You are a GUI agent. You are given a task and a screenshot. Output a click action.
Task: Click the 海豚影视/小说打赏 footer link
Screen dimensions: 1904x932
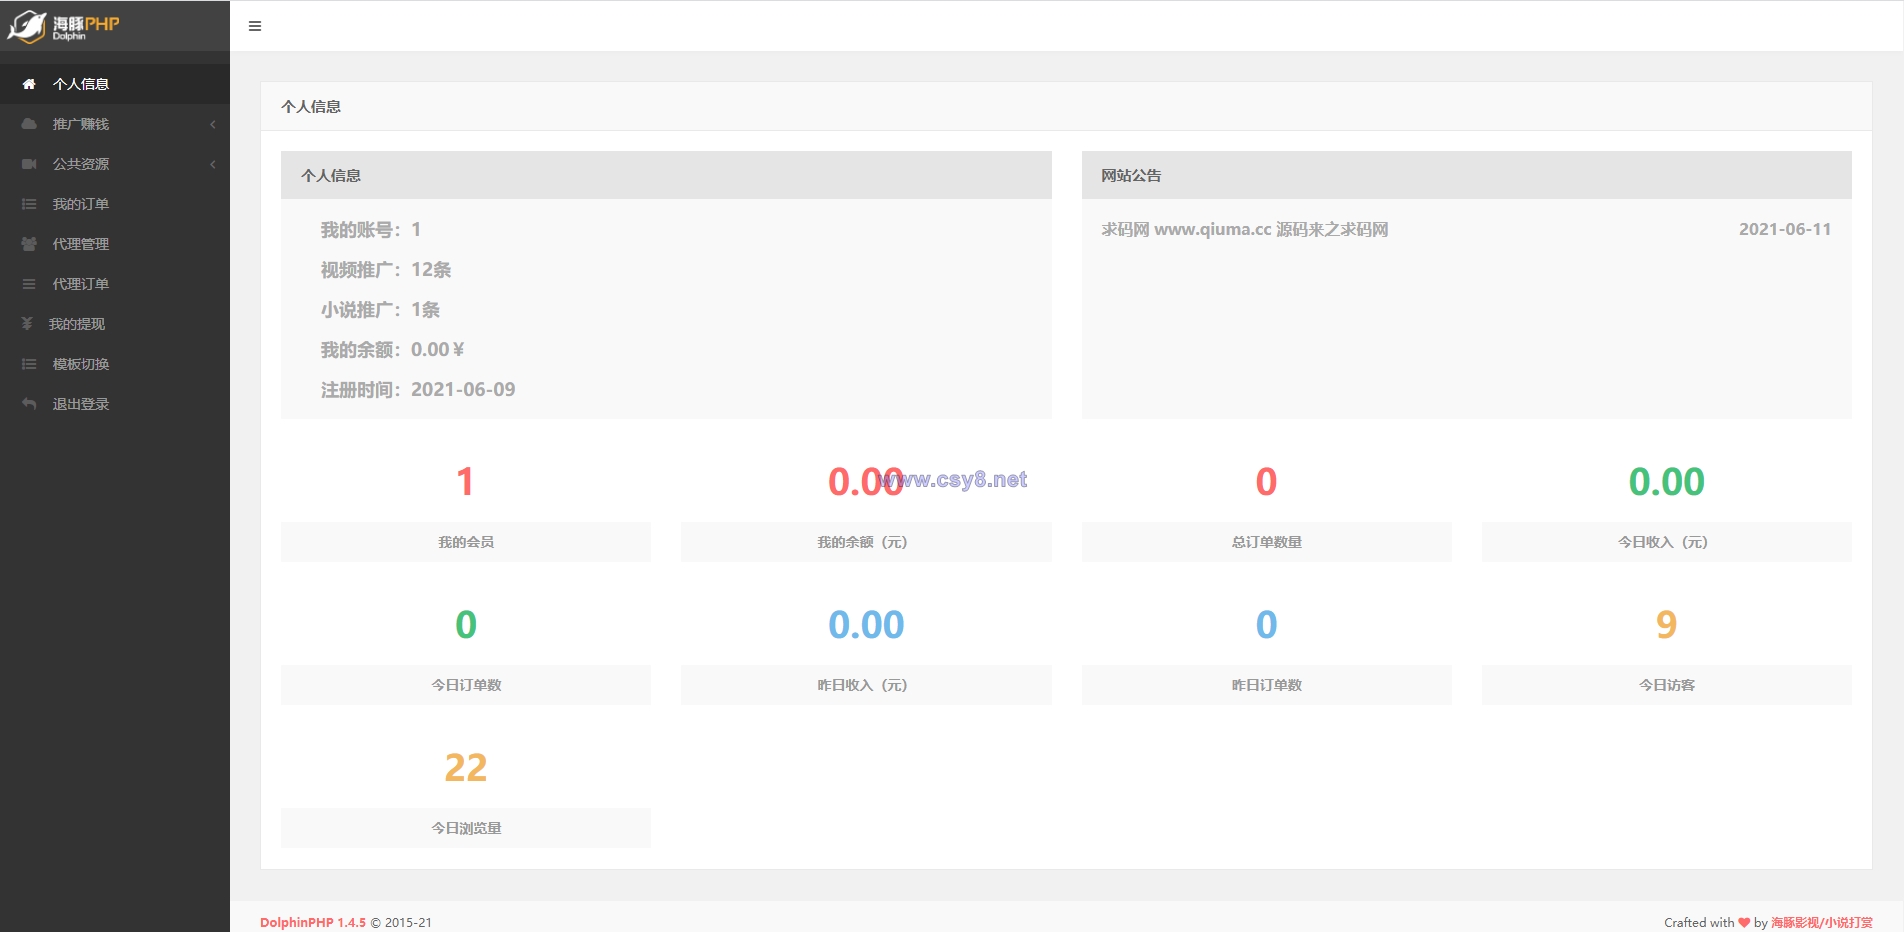coord(1822,923)
